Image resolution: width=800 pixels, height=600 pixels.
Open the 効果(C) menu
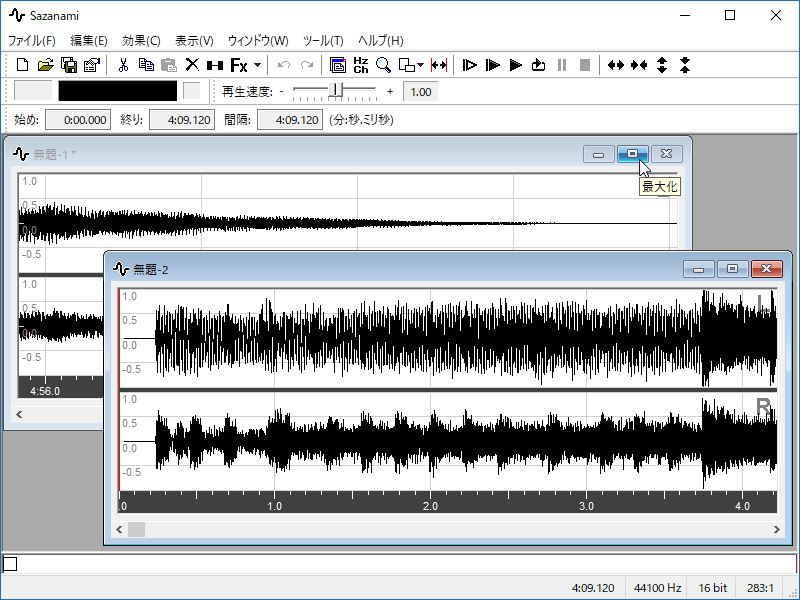tap(141, 41)
